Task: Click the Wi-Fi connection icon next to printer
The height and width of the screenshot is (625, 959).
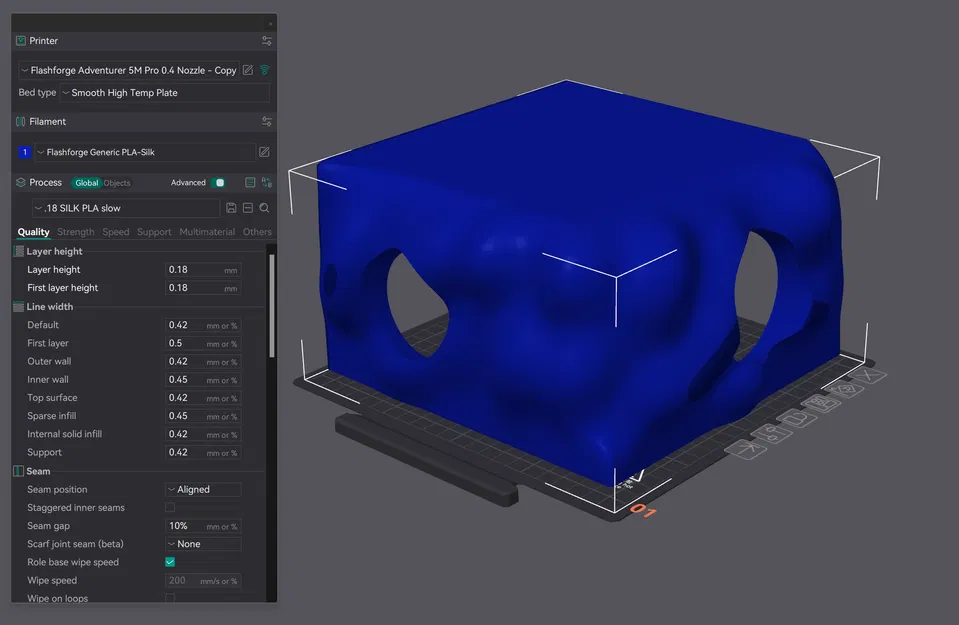Action: click(x=265, y=70)
